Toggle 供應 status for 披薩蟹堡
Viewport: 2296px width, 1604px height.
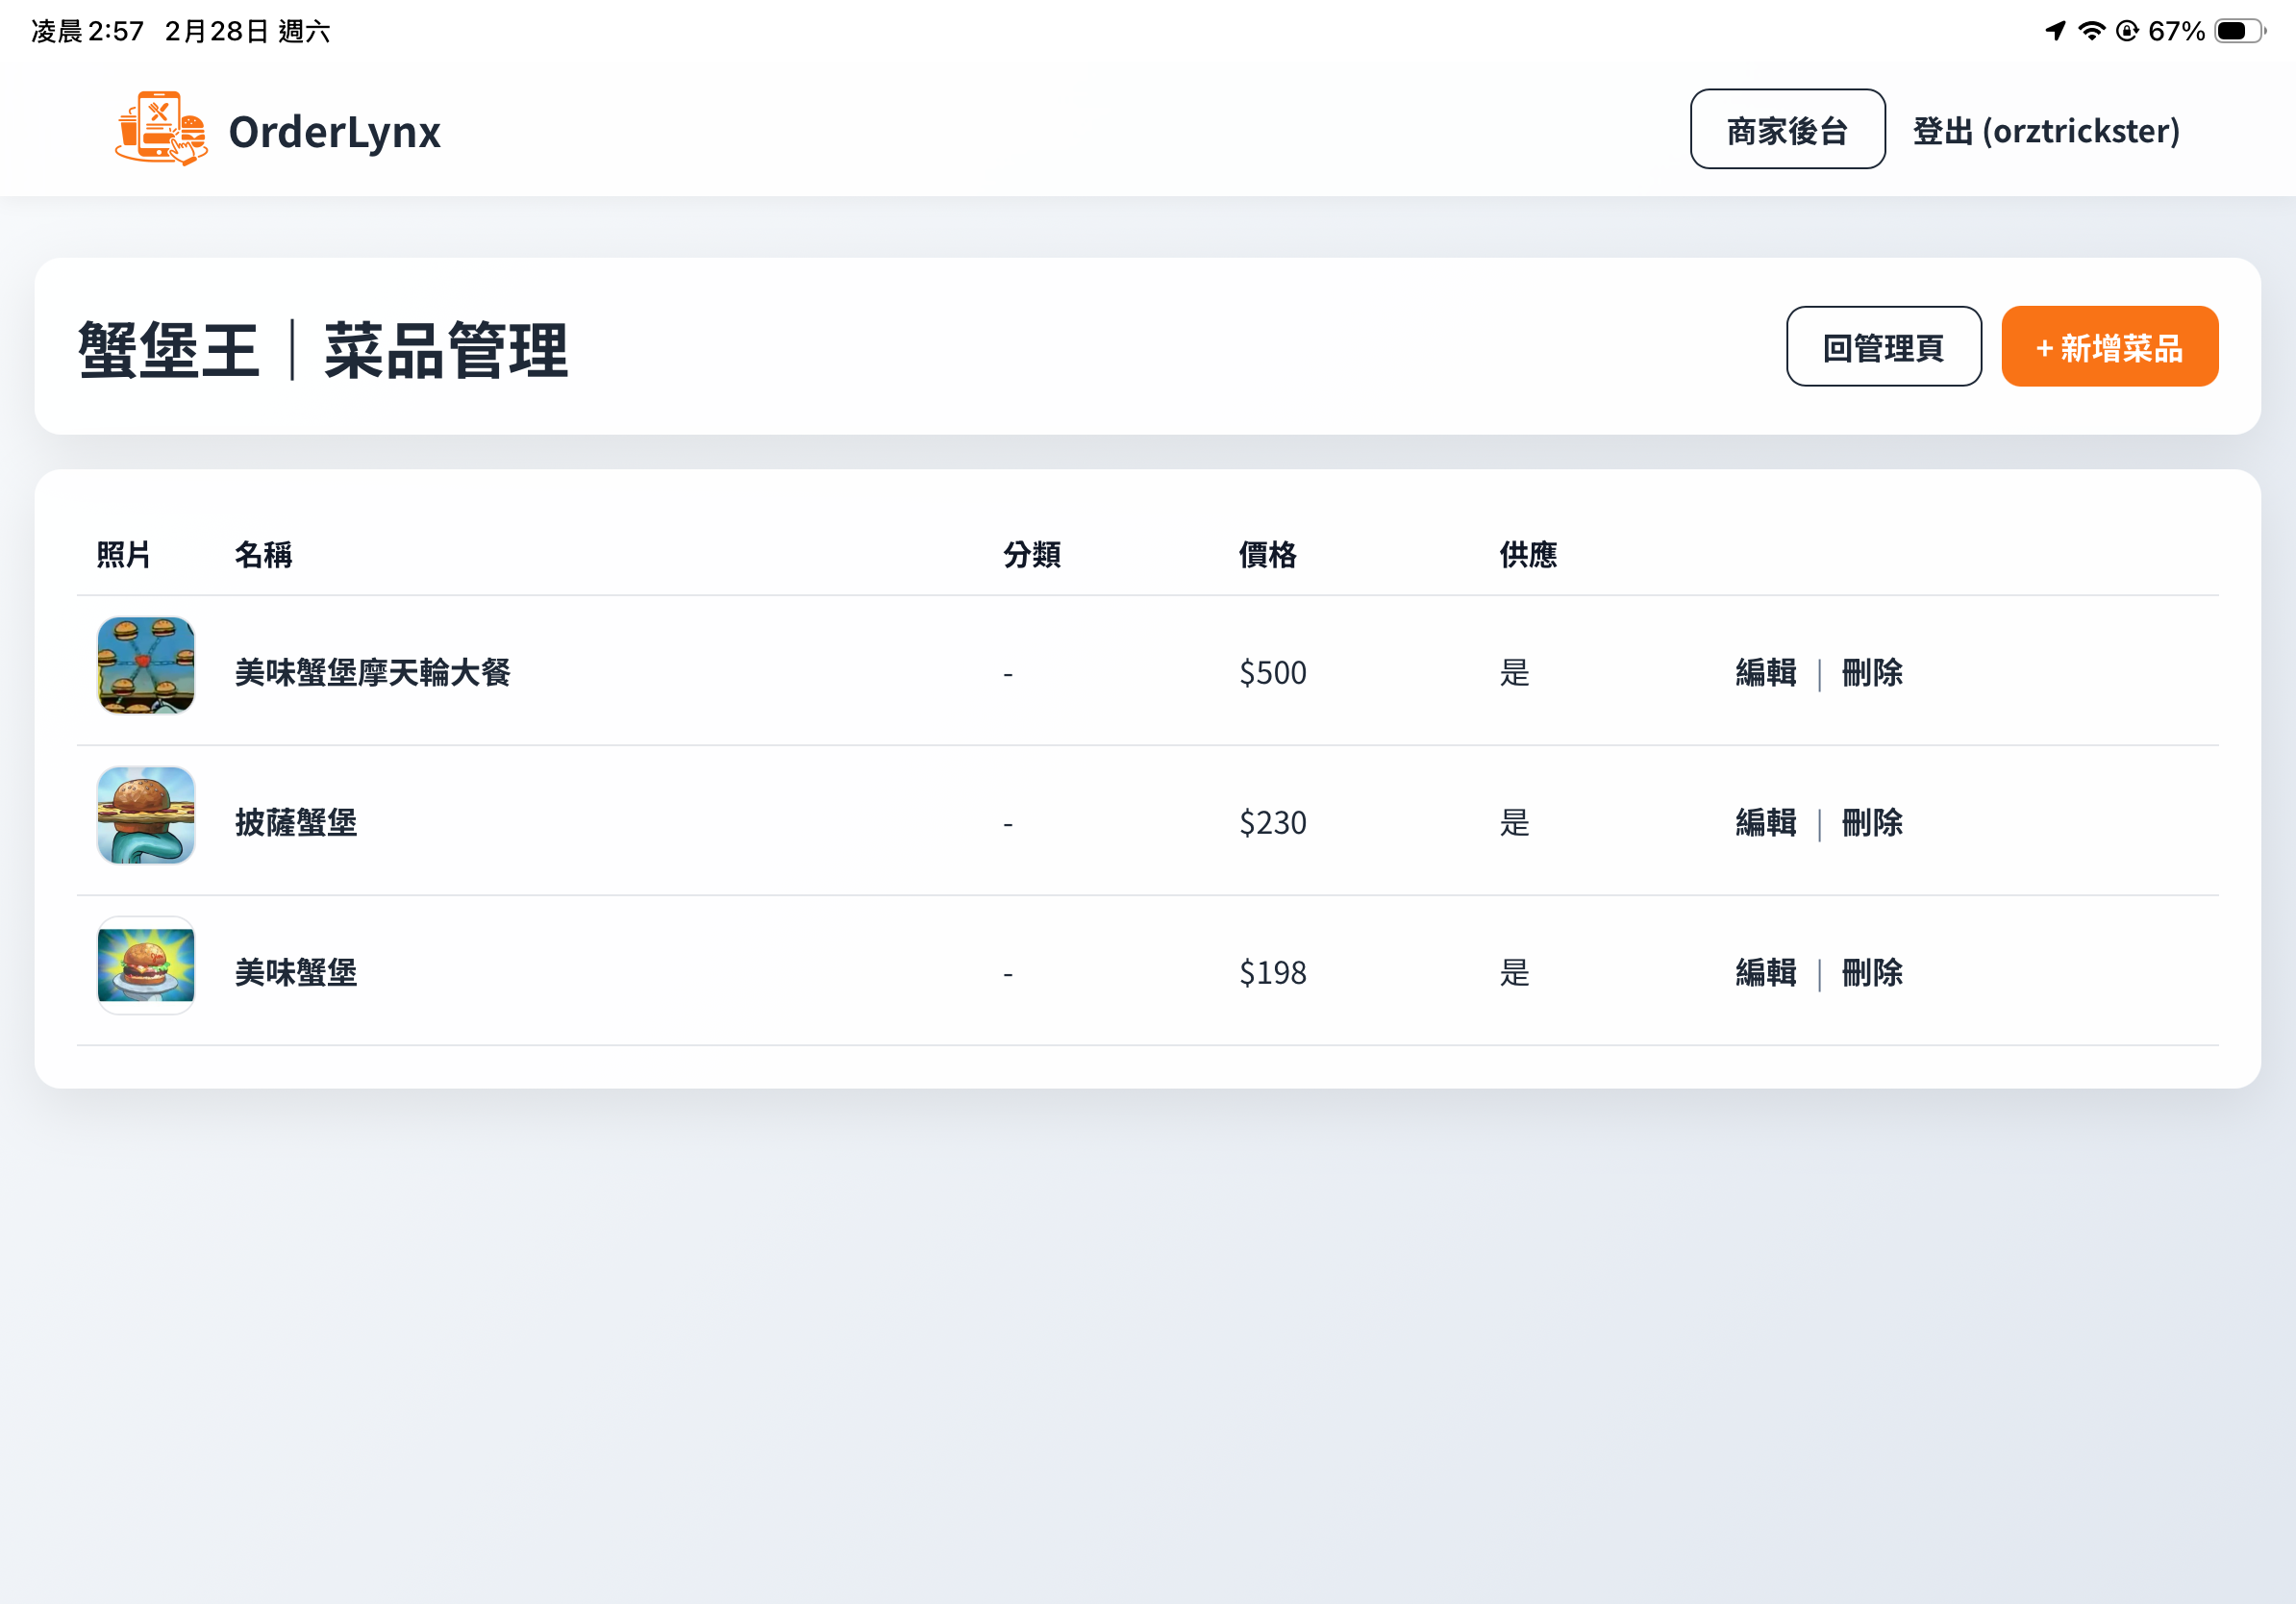1513,823
